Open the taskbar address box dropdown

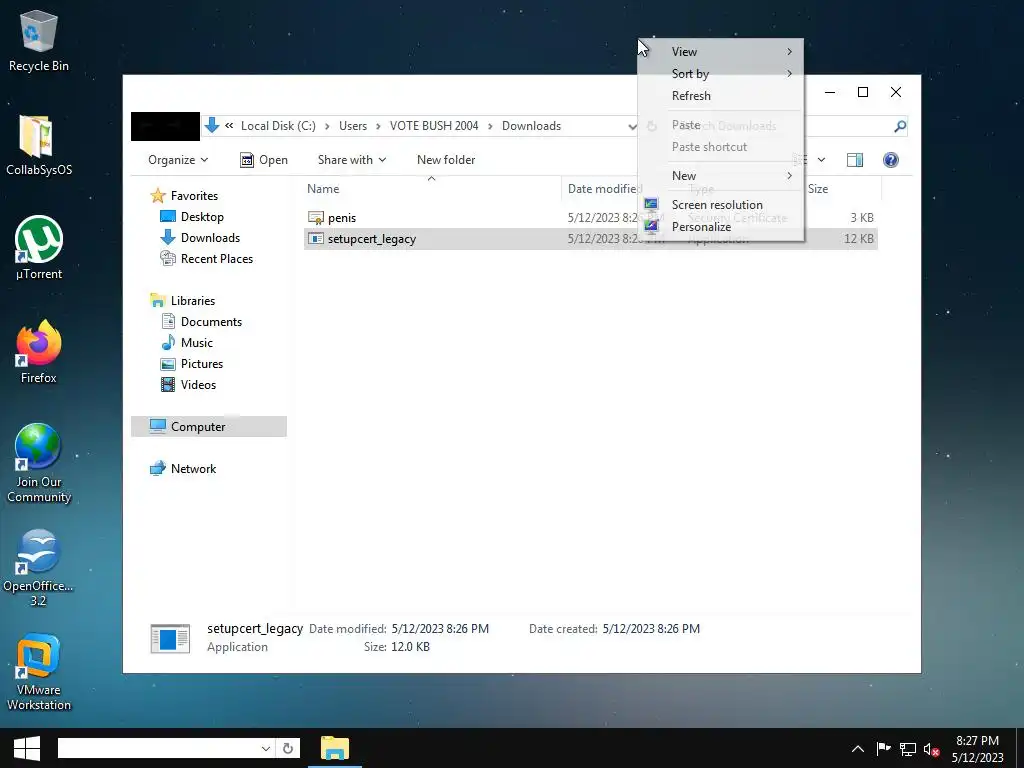click(x=266, y=748)
